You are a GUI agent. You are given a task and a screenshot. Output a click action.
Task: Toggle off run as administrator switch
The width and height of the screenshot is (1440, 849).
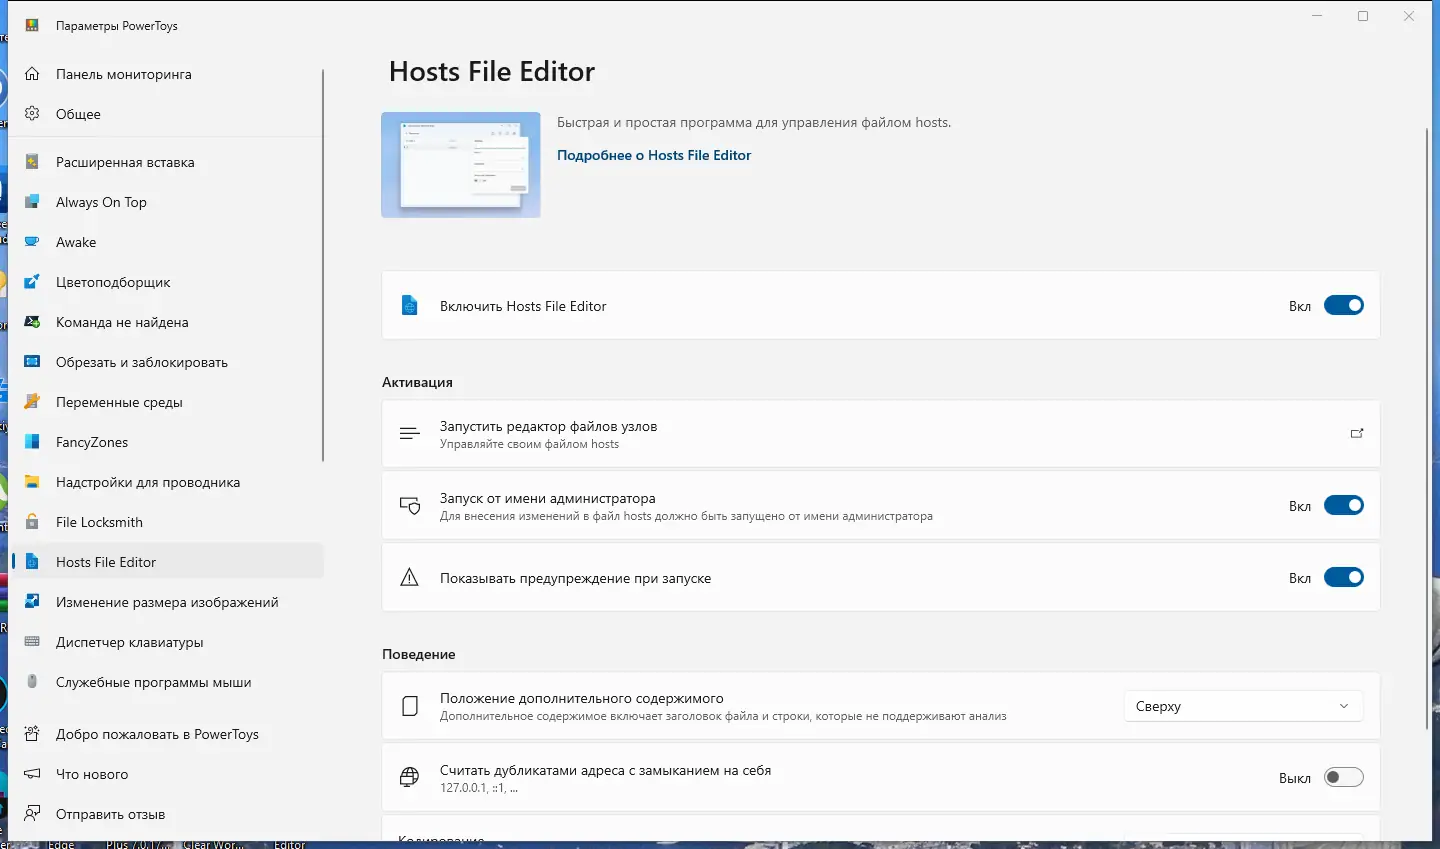tap(1343, 506)
